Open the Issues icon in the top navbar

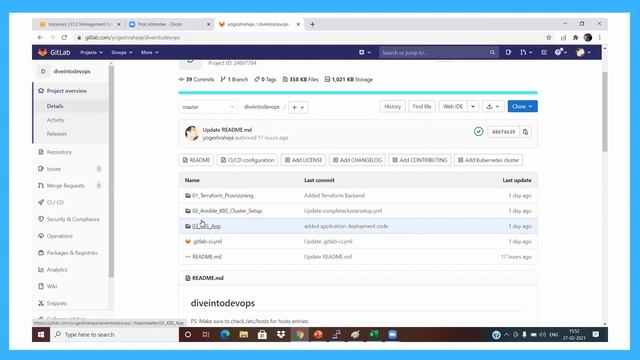point(508,52)
